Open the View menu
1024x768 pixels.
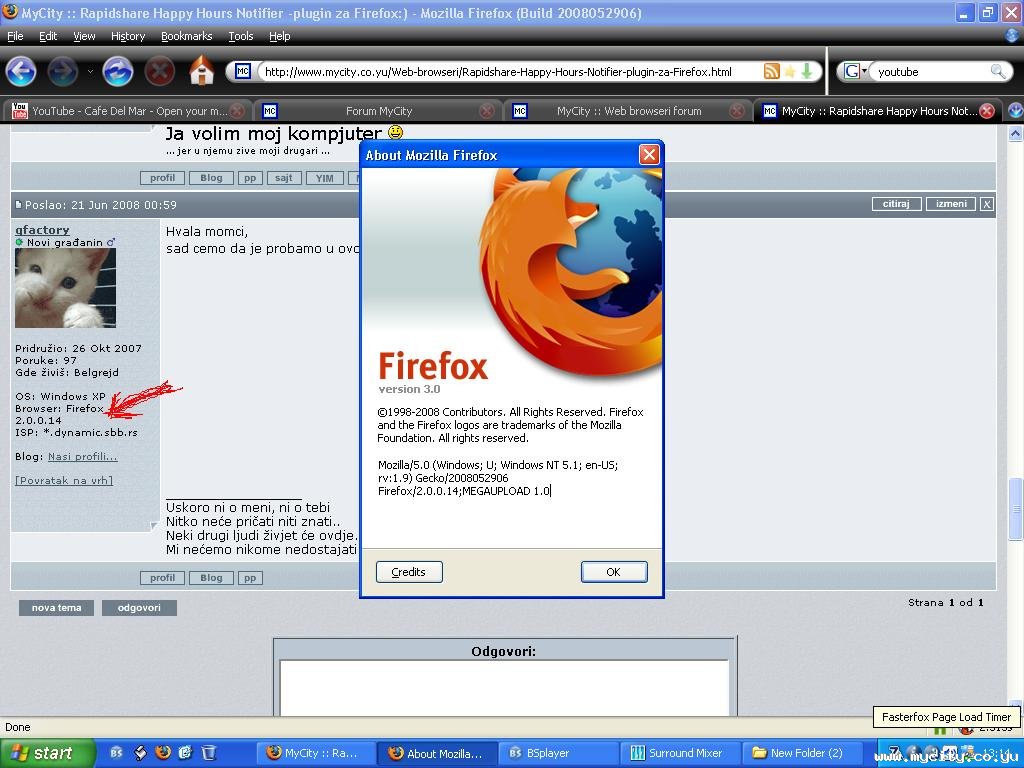[x=84, y=36]
